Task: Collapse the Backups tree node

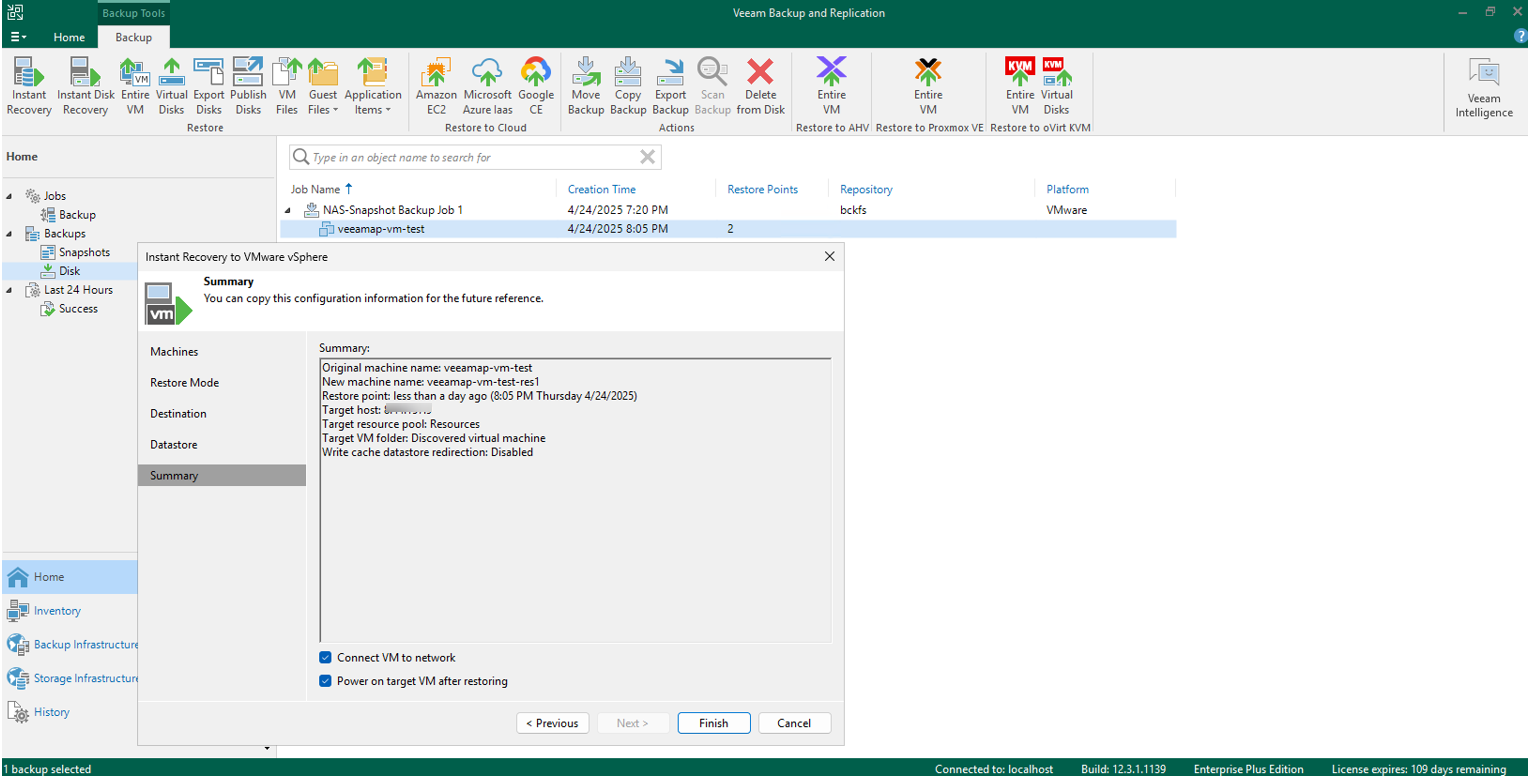Action: click(10, 234)
